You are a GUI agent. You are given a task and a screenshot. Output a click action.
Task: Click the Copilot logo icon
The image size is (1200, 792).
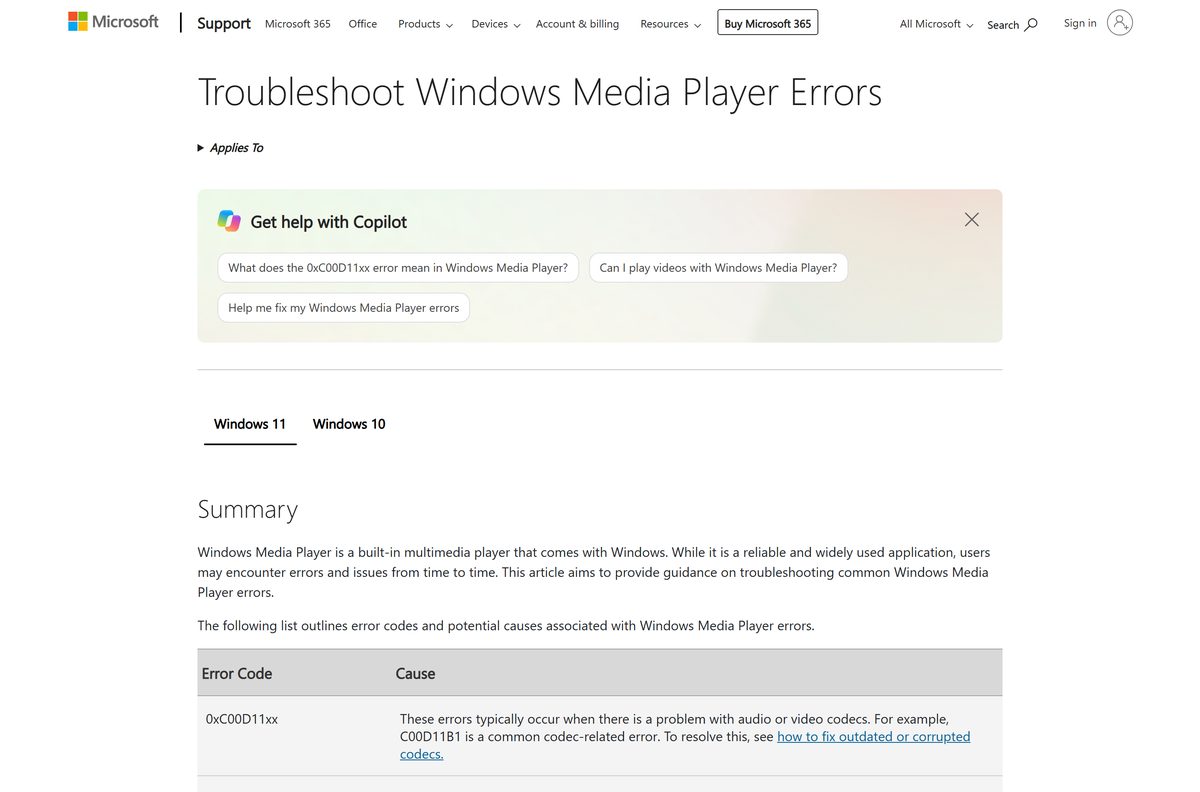coord(229,221)
